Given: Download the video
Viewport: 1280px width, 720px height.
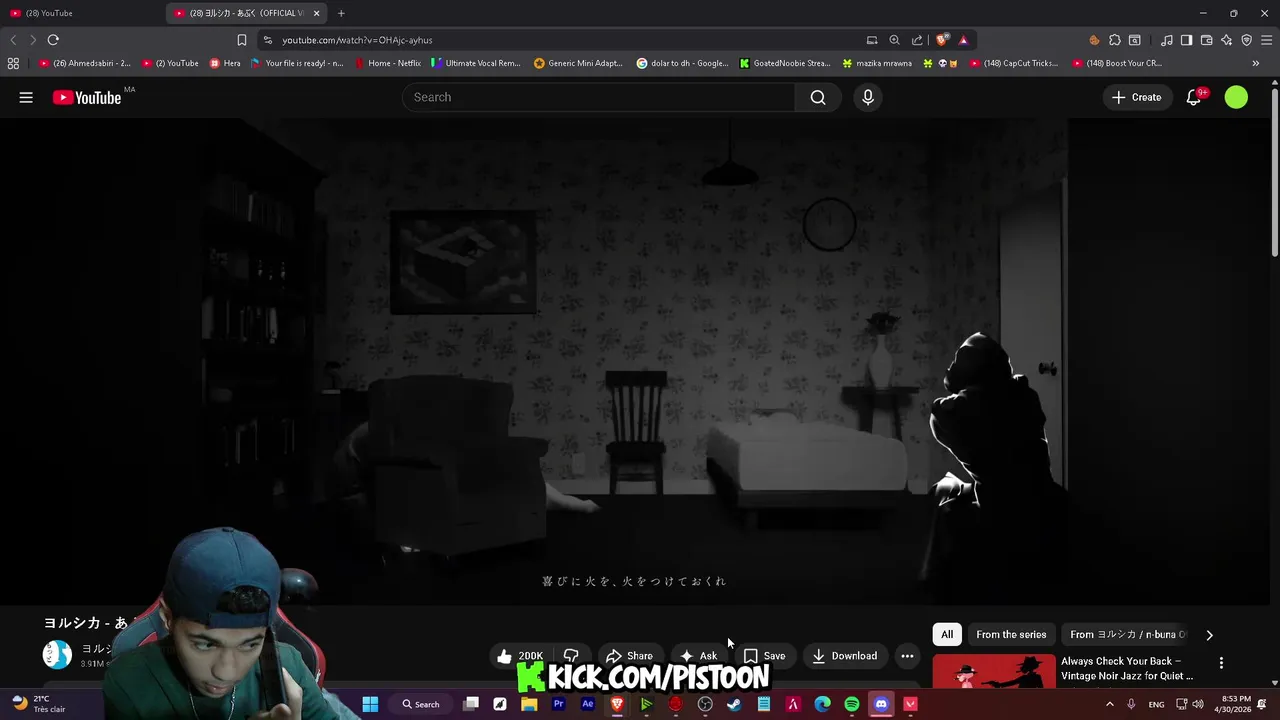Looking at the screenshot, I should pos(844,656).
